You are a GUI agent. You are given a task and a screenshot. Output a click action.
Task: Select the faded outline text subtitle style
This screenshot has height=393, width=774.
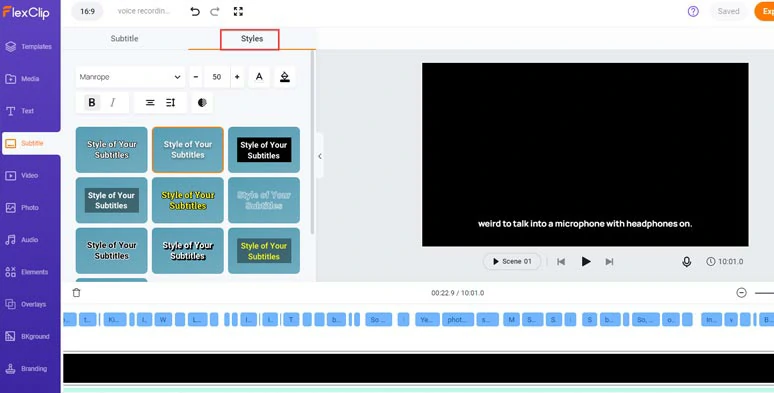[264, 200]
